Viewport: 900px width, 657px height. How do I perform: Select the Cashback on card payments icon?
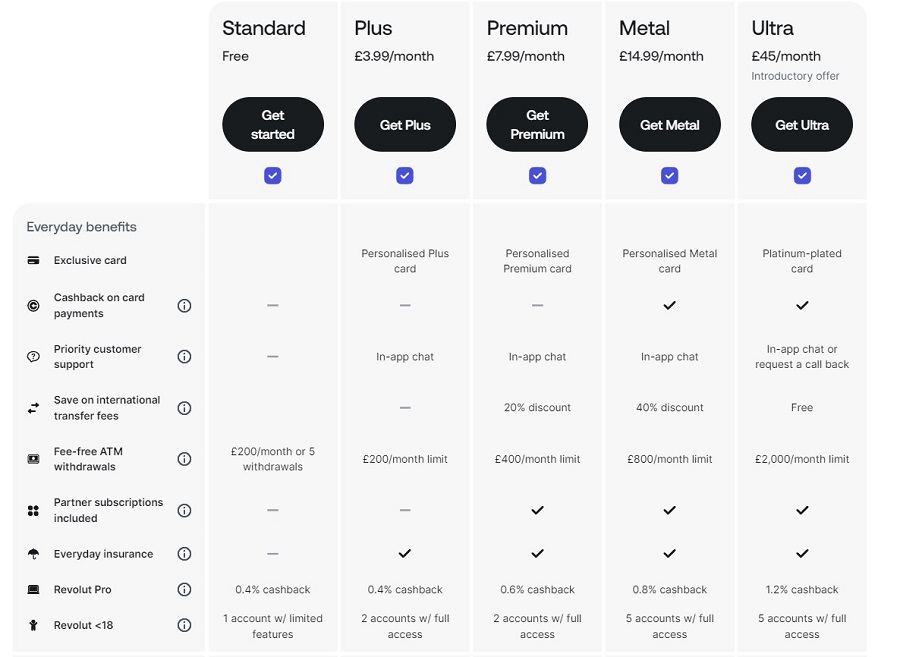click(32, 305)
